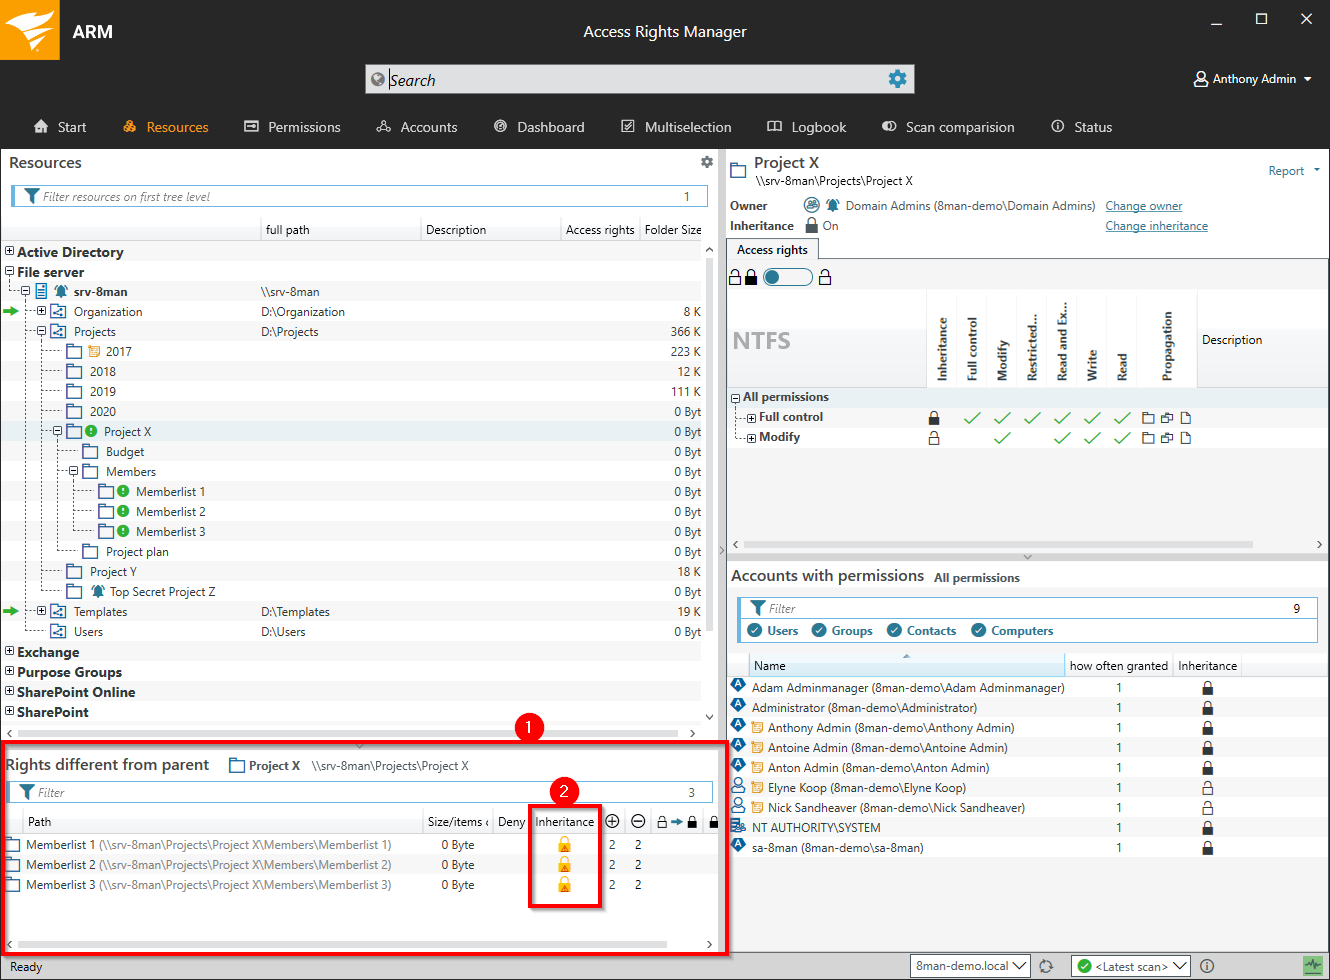Expand the Active Directory tree node
Screen dimensions: 1330x980
click(9, 252)
